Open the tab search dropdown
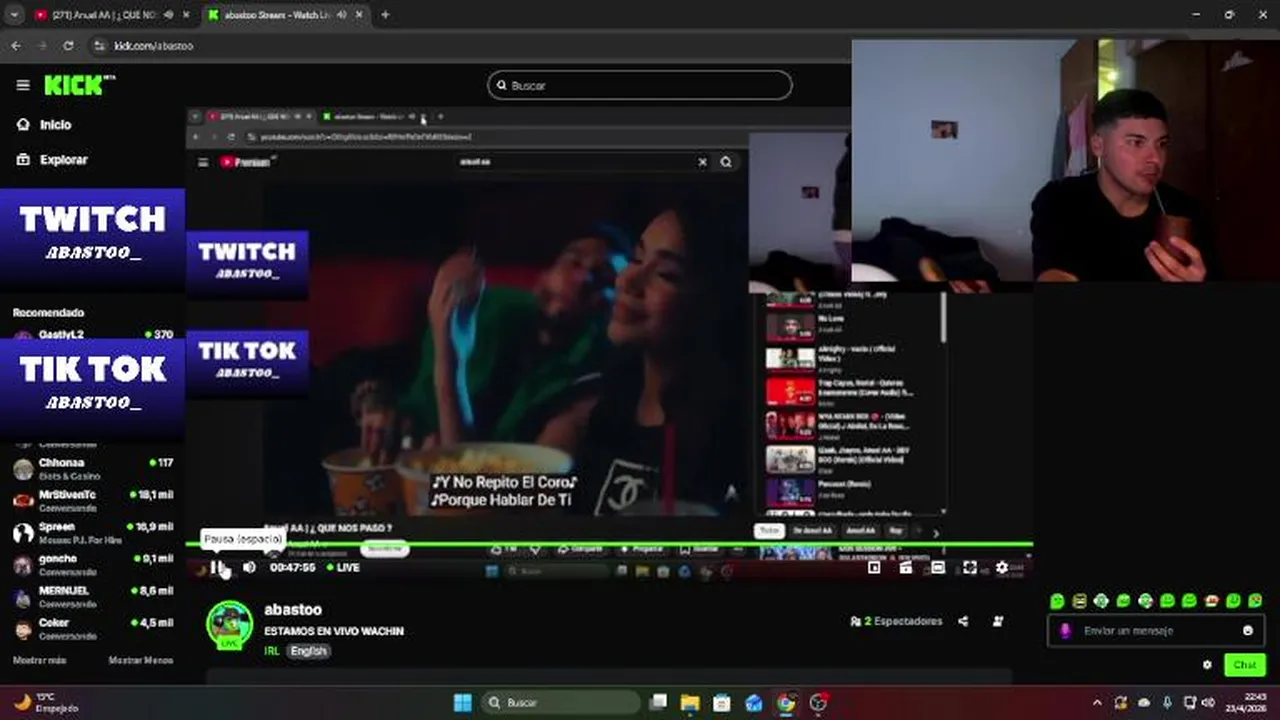 (x=14, y=15)
